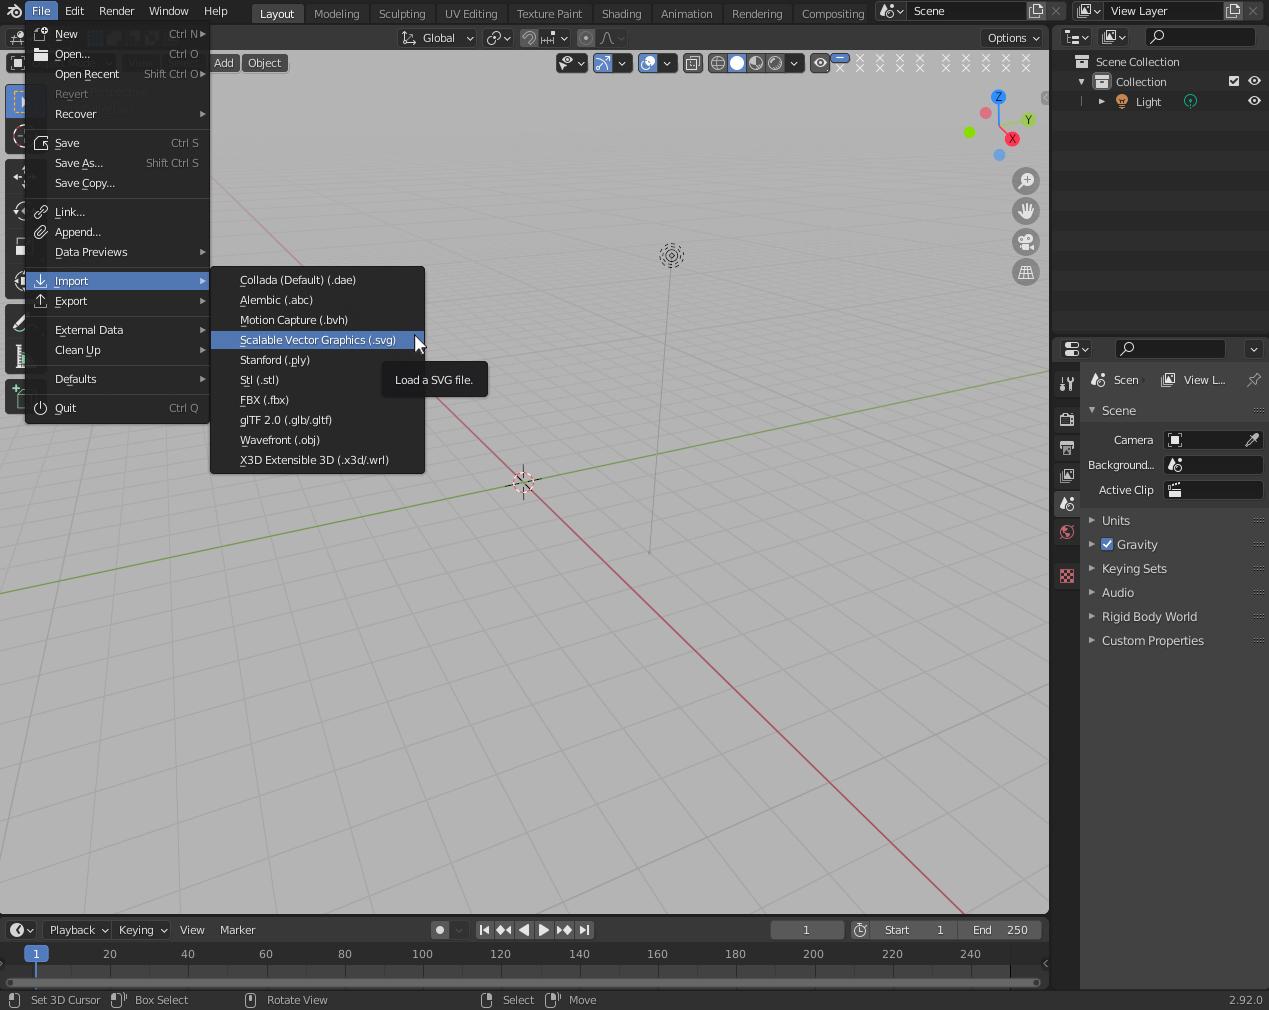The width and height of the screenshot is (1269, 1010).
Task: Click the Y axis on navigation gizmo
Action: coord(1028,120)
